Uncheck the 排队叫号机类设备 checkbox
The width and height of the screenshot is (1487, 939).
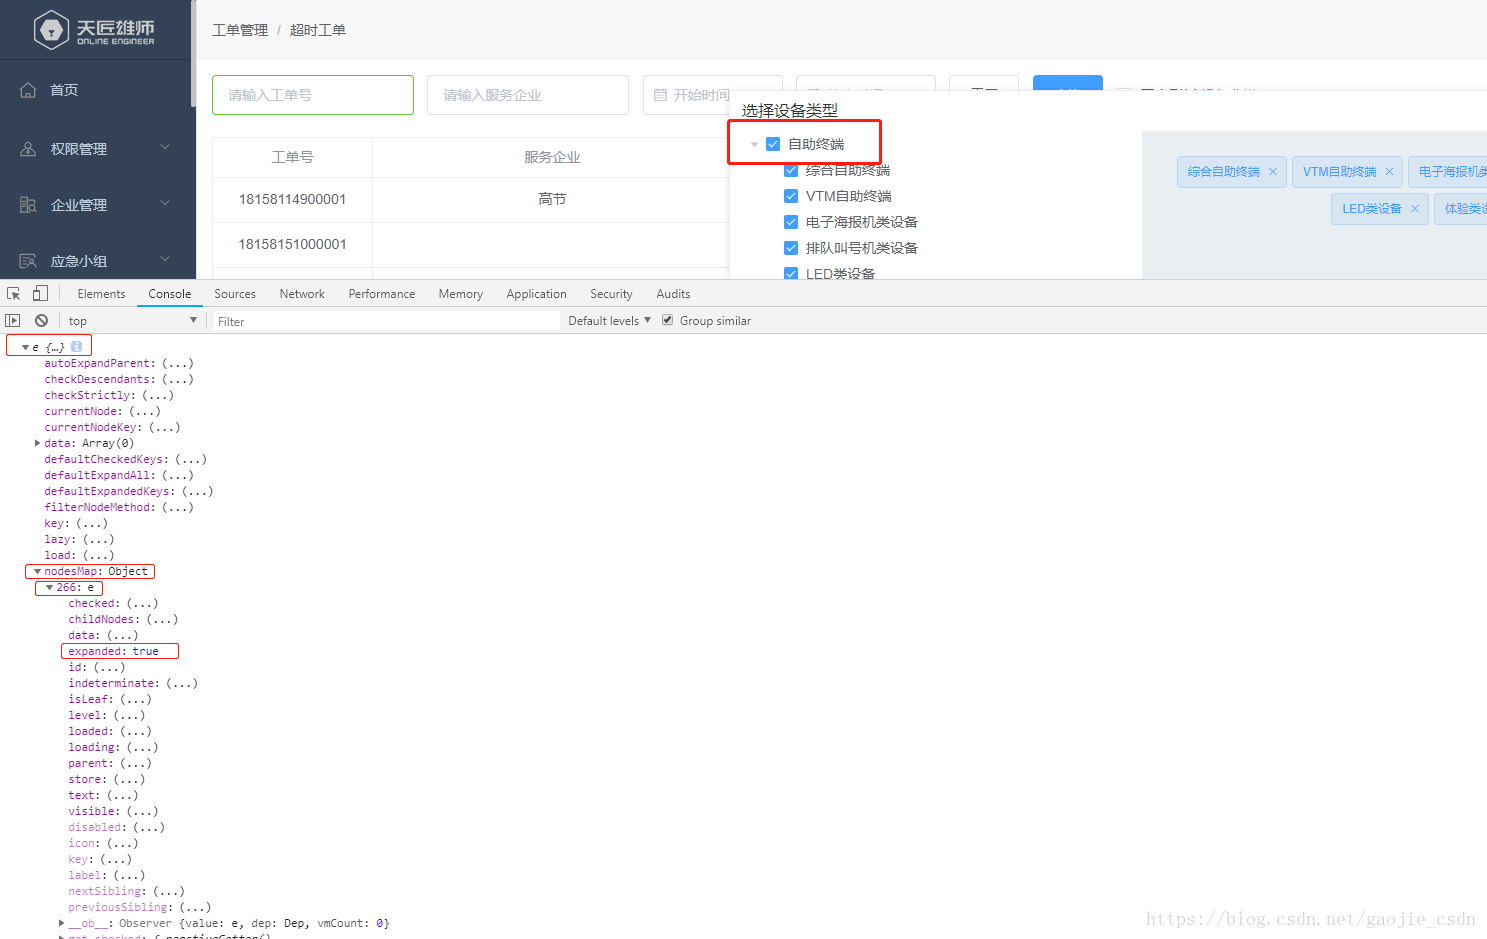(791, 248)
